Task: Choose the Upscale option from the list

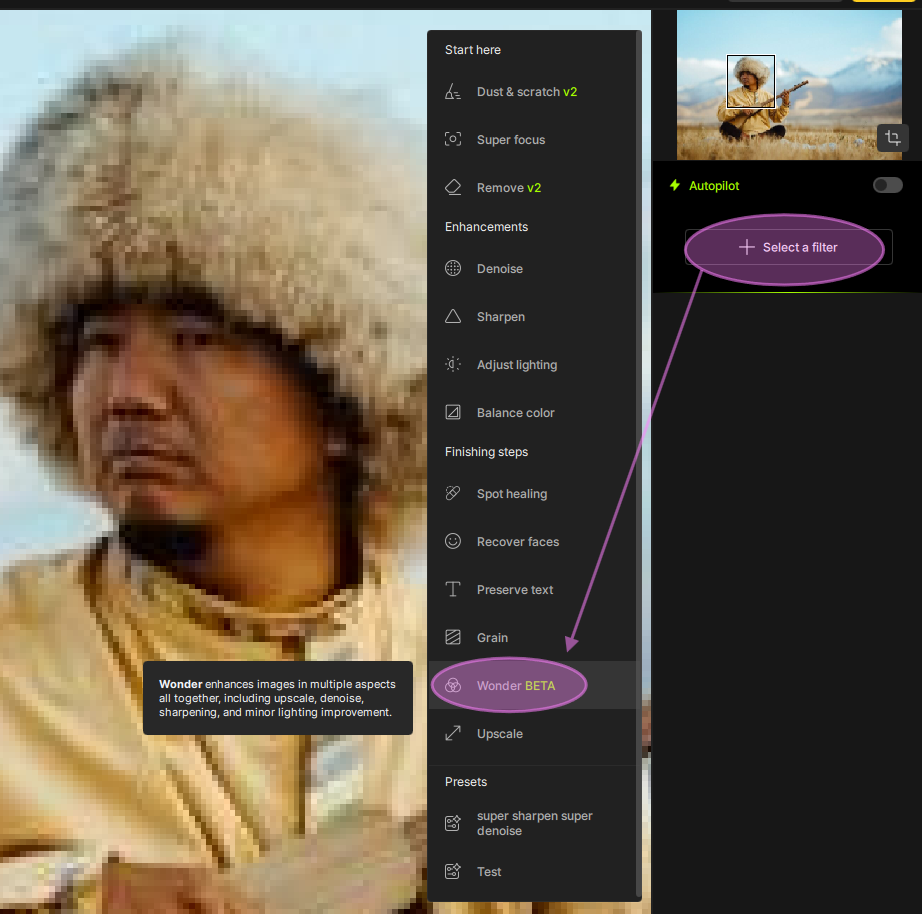Action: pyautogui.click(x=498, y=733)
